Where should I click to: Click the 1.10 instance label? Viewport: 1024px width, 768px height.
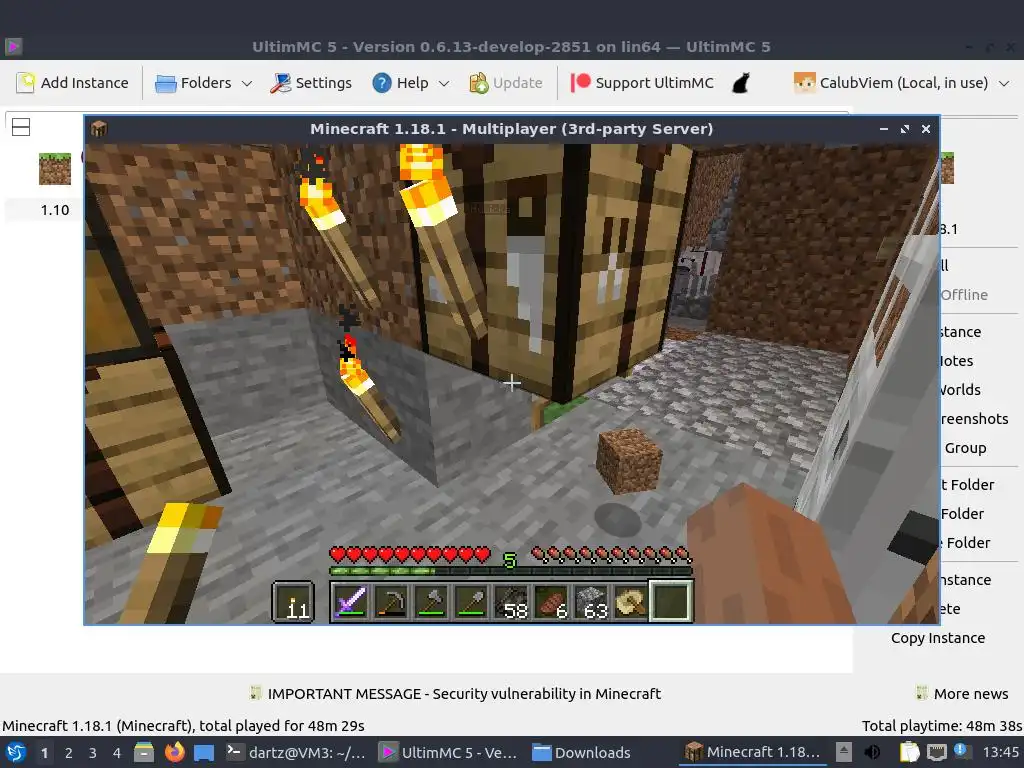click(x=55, y=210)
